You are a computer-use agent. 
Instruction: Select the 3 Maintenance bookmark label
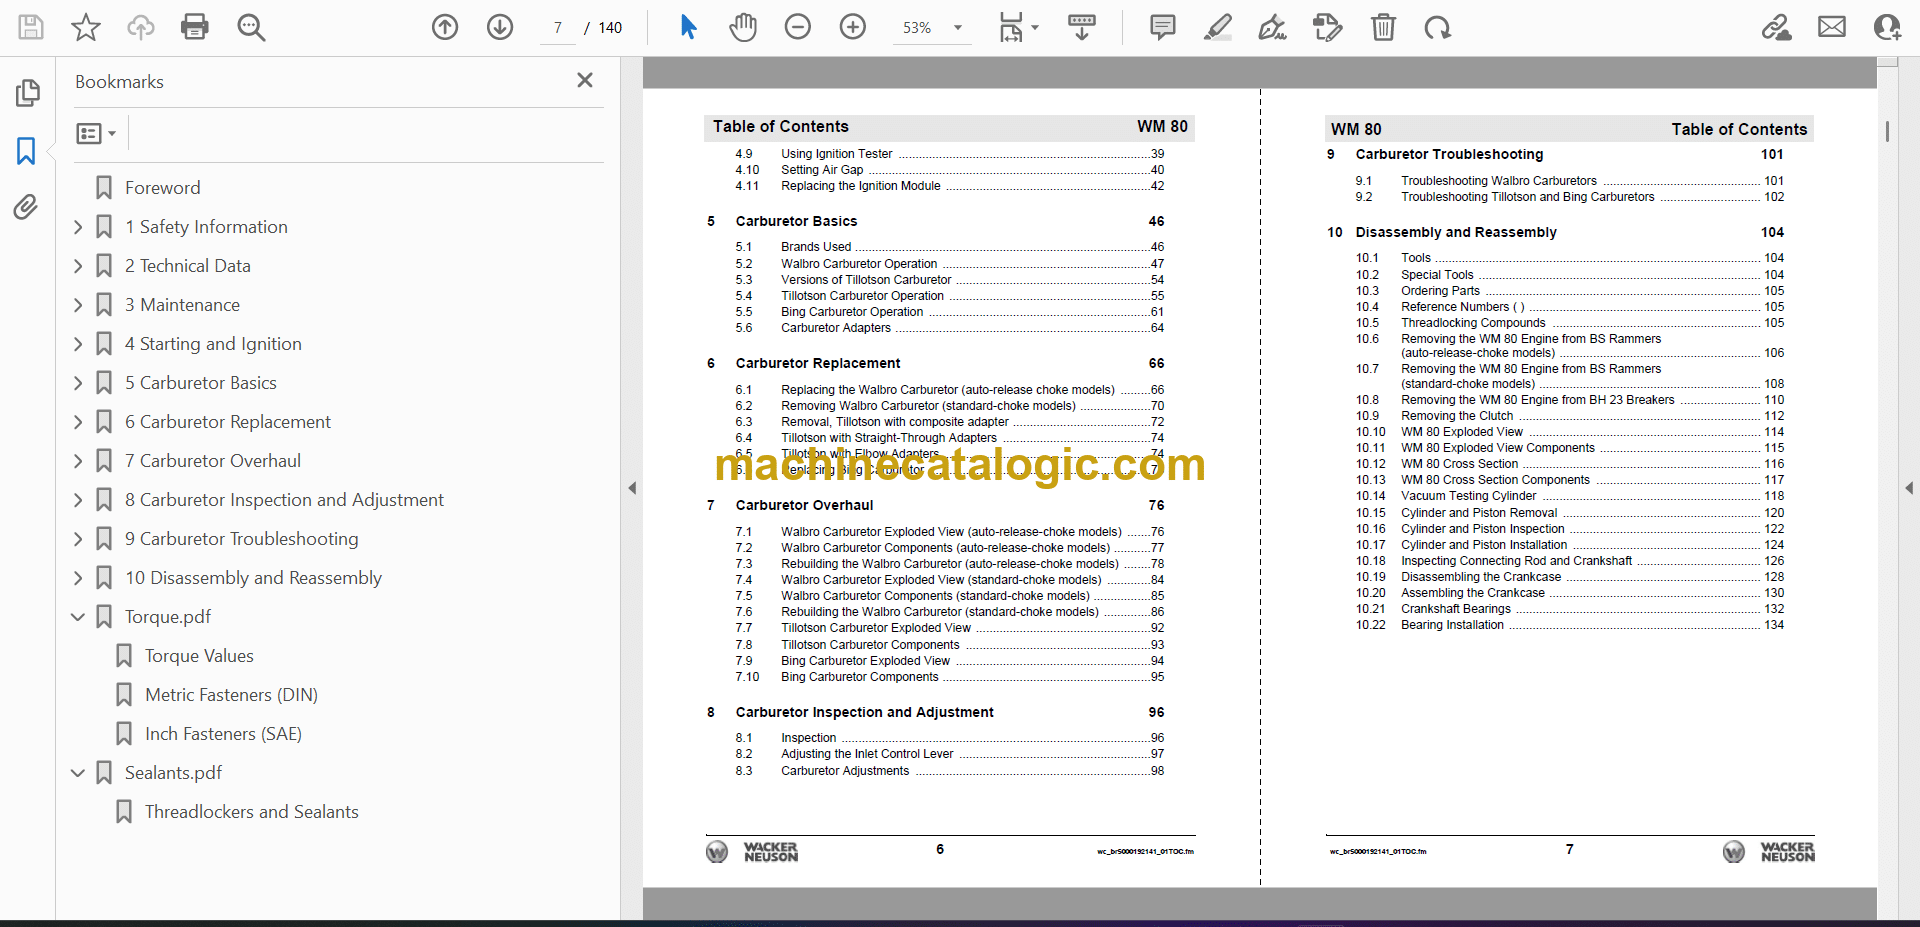click(182, 305)
